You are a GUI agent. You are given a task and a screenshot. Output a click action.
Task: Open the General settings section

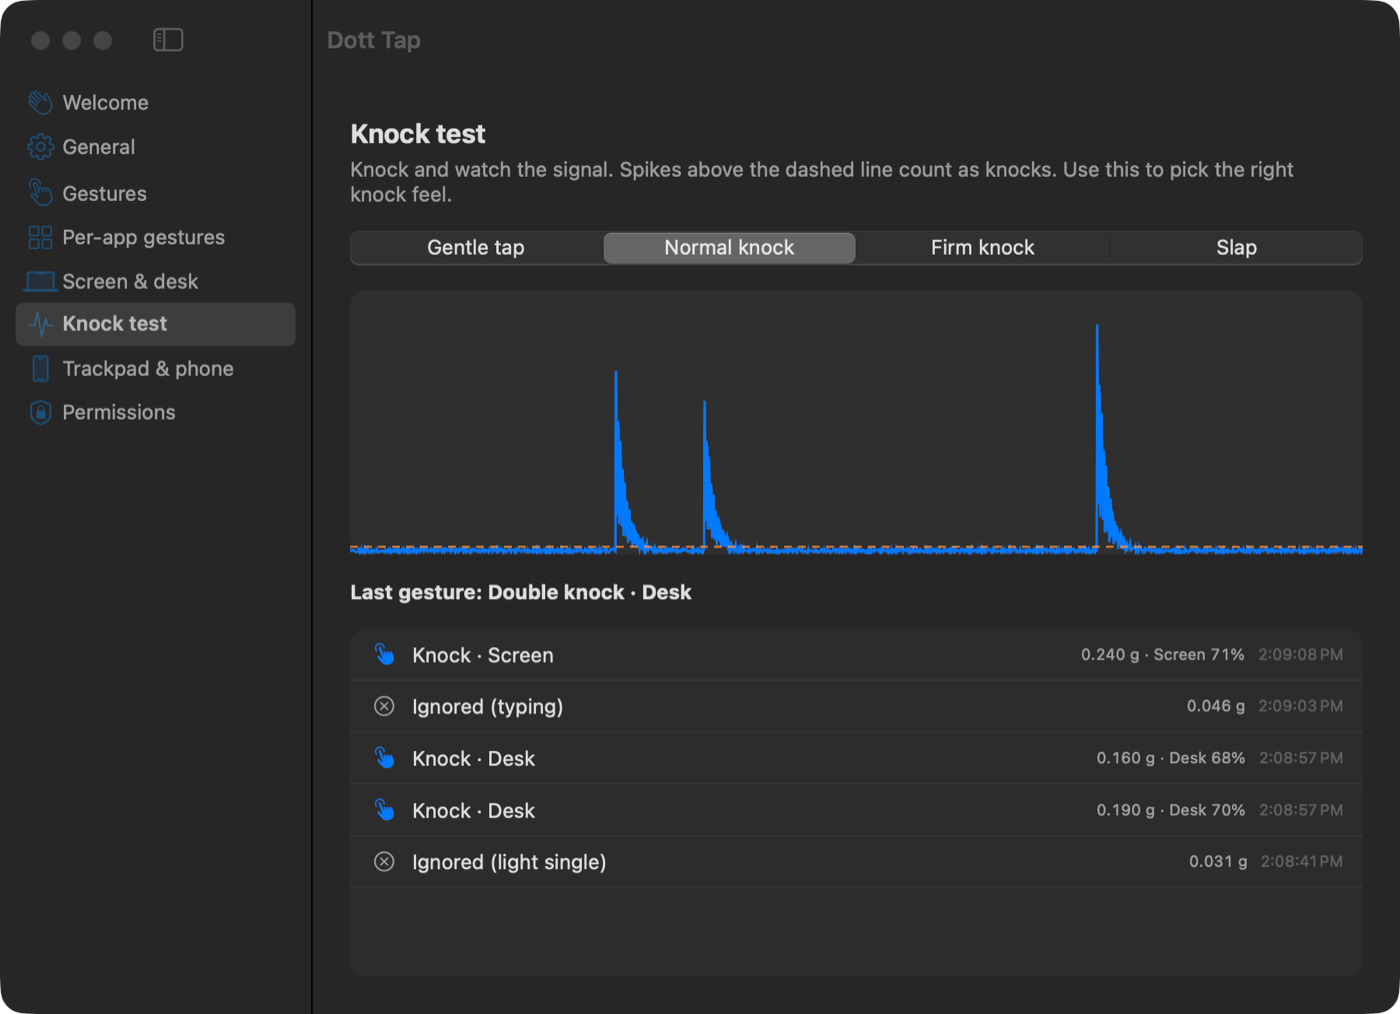[156, 147]
